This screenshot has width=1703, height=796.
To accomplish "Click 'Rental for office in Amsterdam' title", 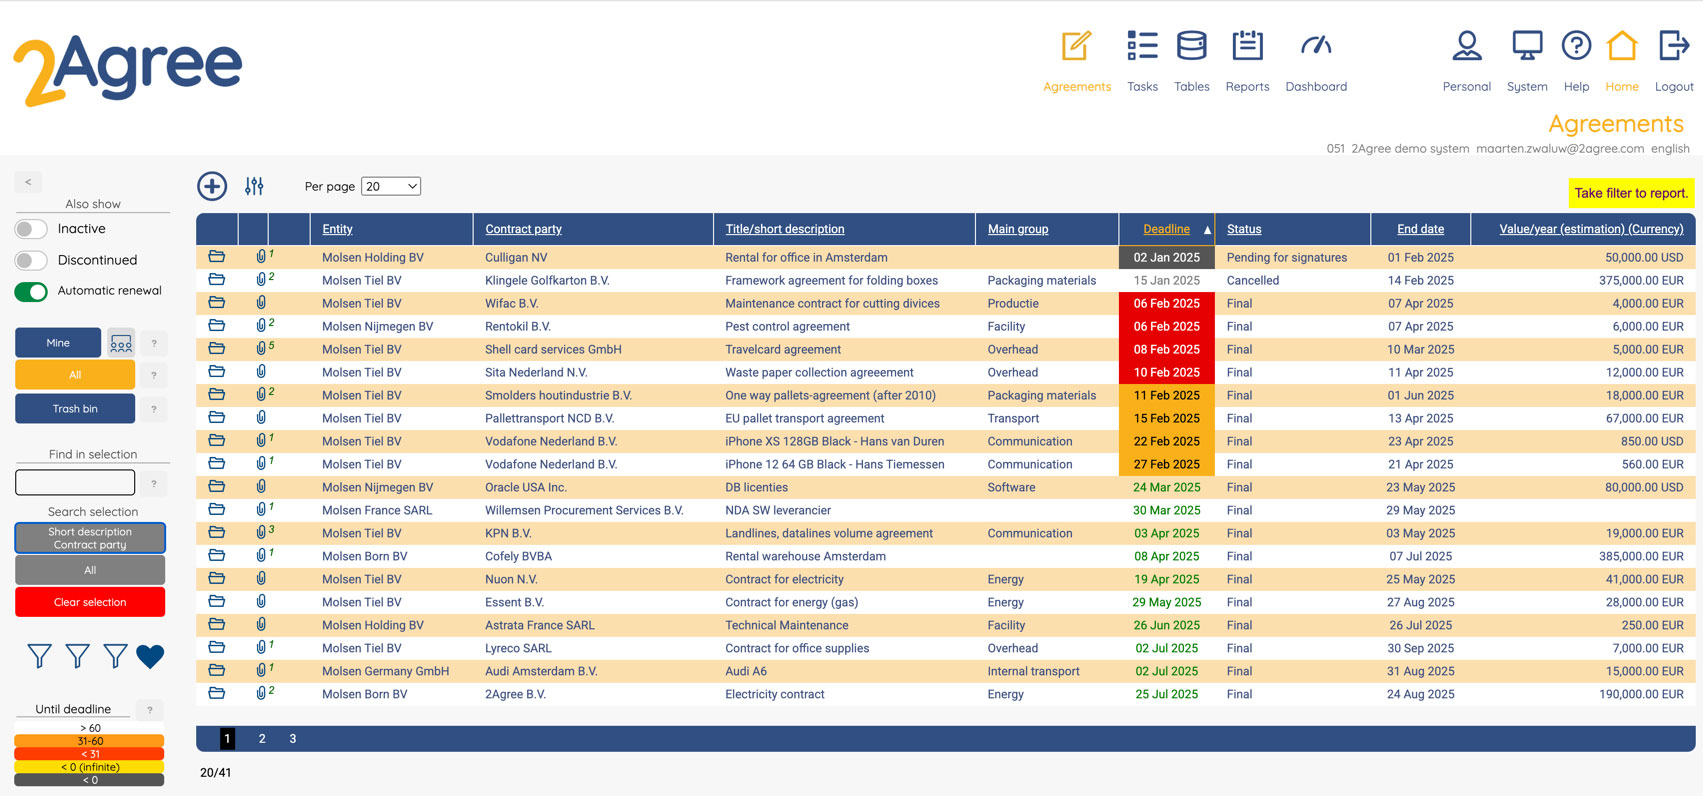I will pyautogui.click(x=806, y=257).
